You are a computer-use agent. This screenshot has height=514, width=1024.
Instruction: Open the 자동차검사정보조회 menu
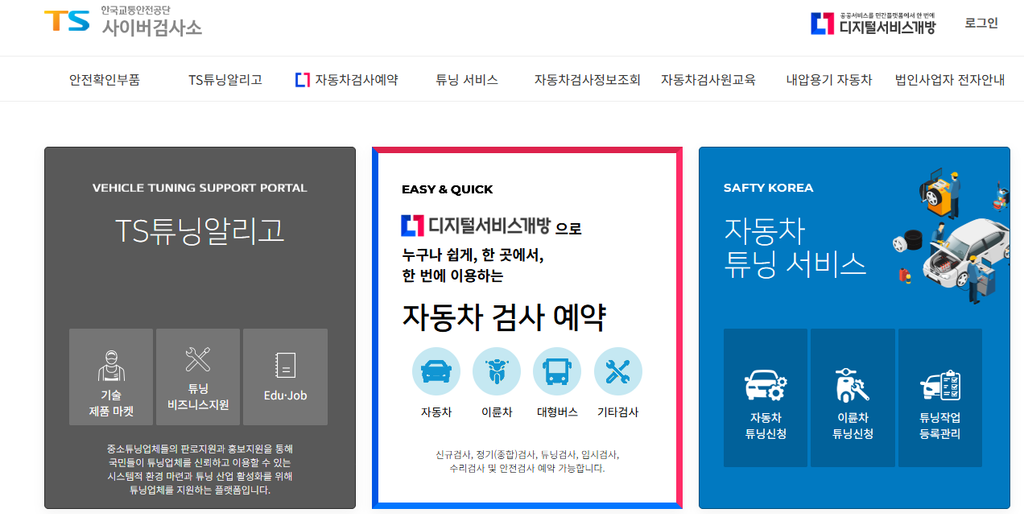(x=587, y=80)
